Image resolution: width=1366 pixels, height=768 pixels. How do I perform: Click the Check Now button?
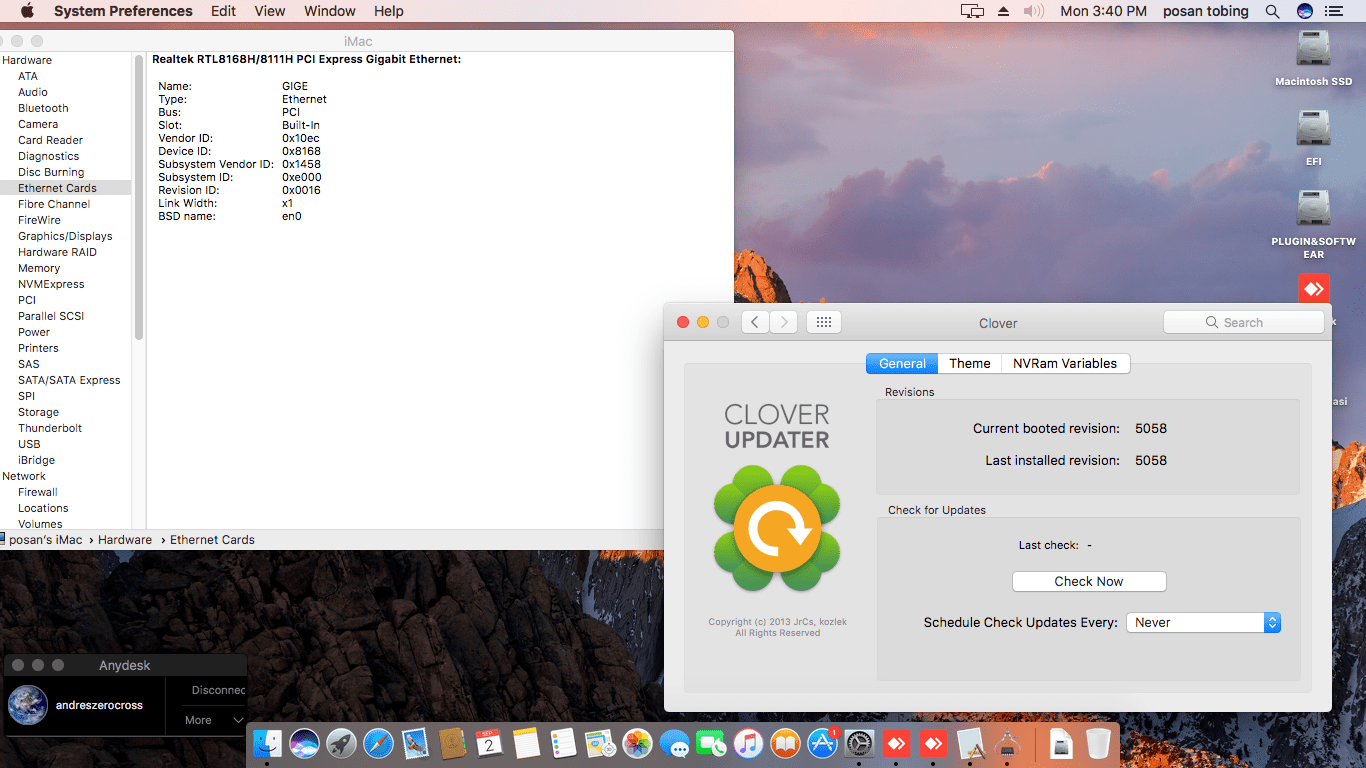pyautogui.click(x=1089, y=581)
